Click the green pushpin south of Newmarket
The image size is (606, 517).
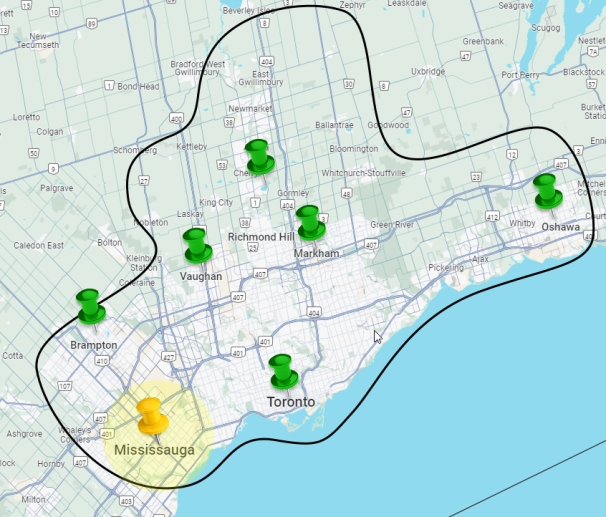[259, 156]
